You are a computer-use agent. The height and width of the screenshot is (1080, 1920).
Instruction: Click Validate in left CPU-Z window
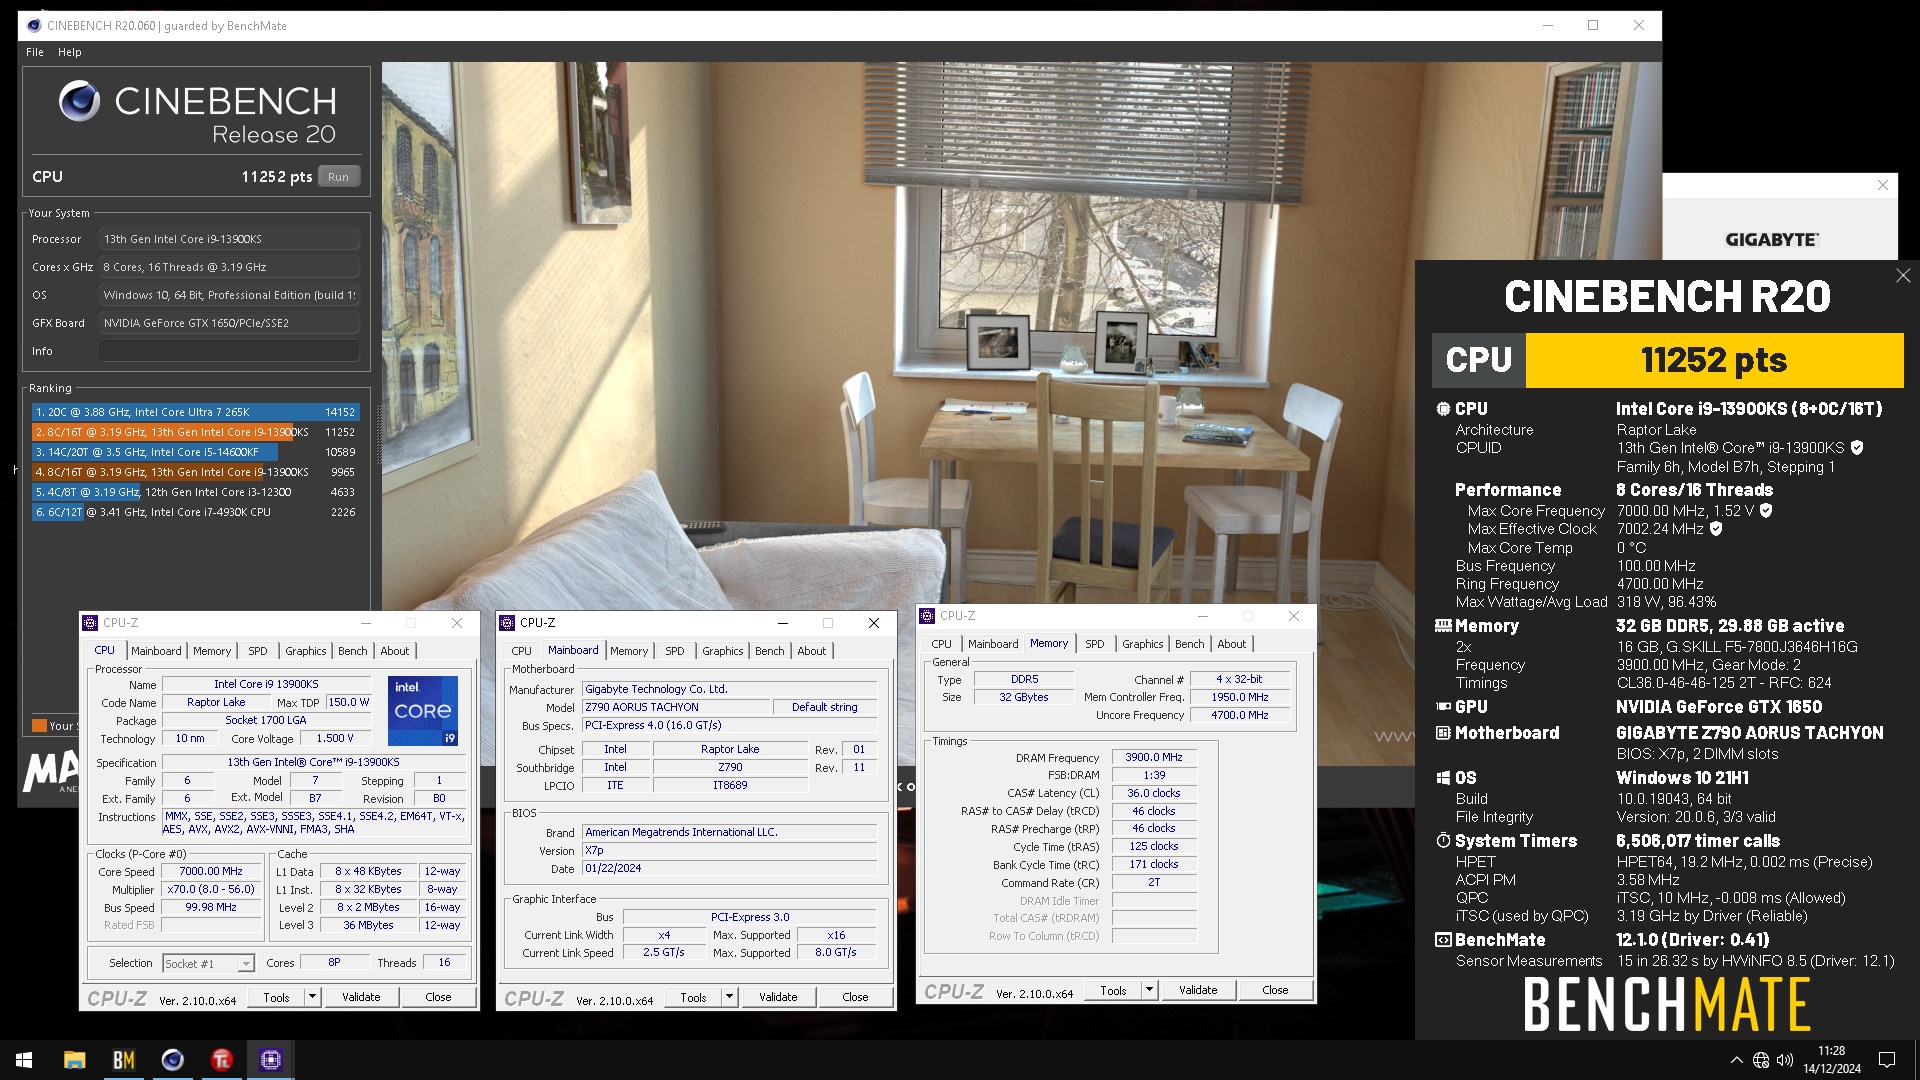click(361, 997)
